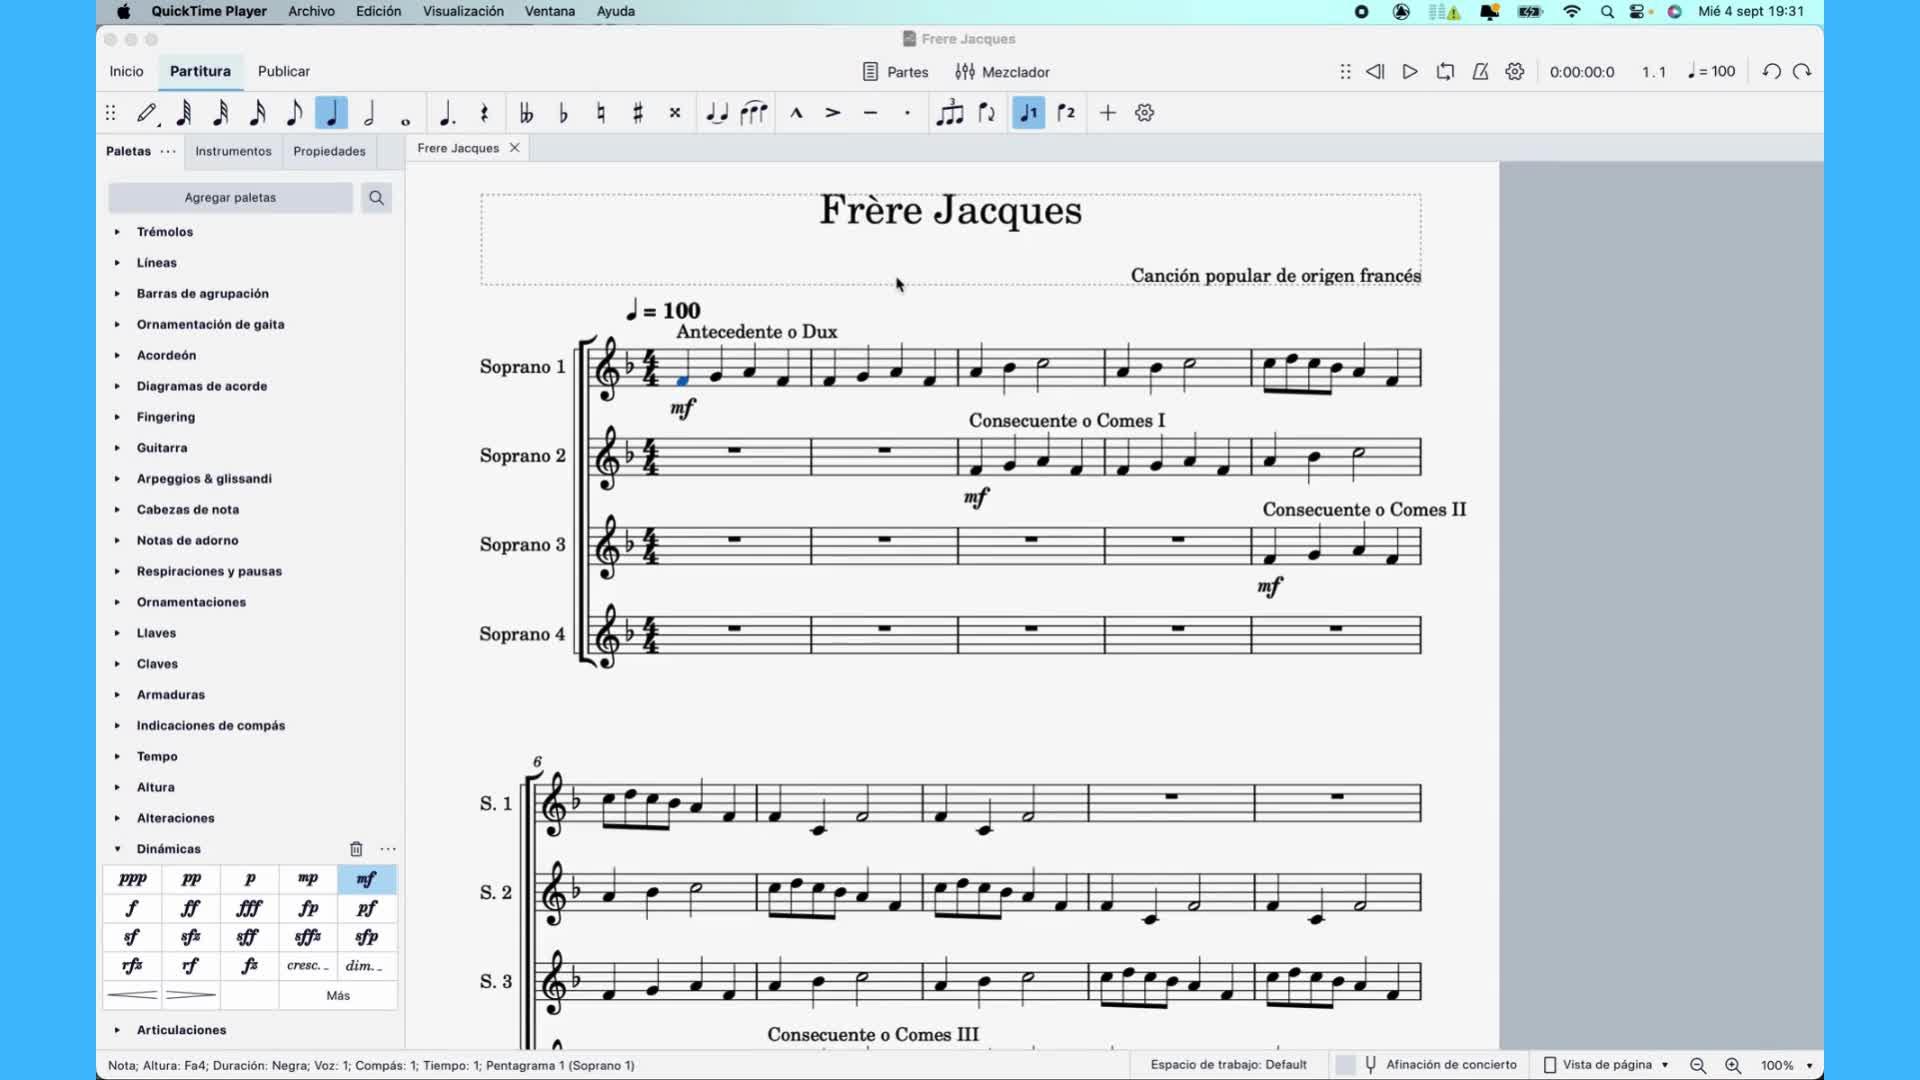Image resolution: width=1920 pixels, height=1080 pixels.
Task: Select the half note duration icon
Action: pyautogui.click(x=369, y=113)
